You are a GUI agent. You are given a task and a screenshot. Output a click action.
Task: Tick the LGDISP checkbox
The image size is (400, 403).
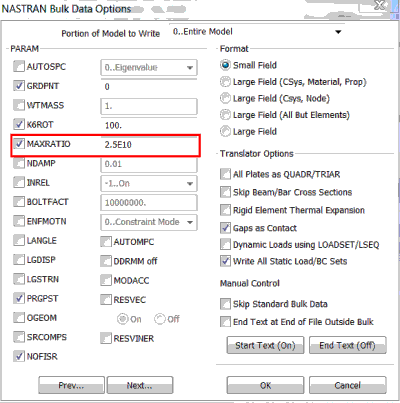coord(19,259)
